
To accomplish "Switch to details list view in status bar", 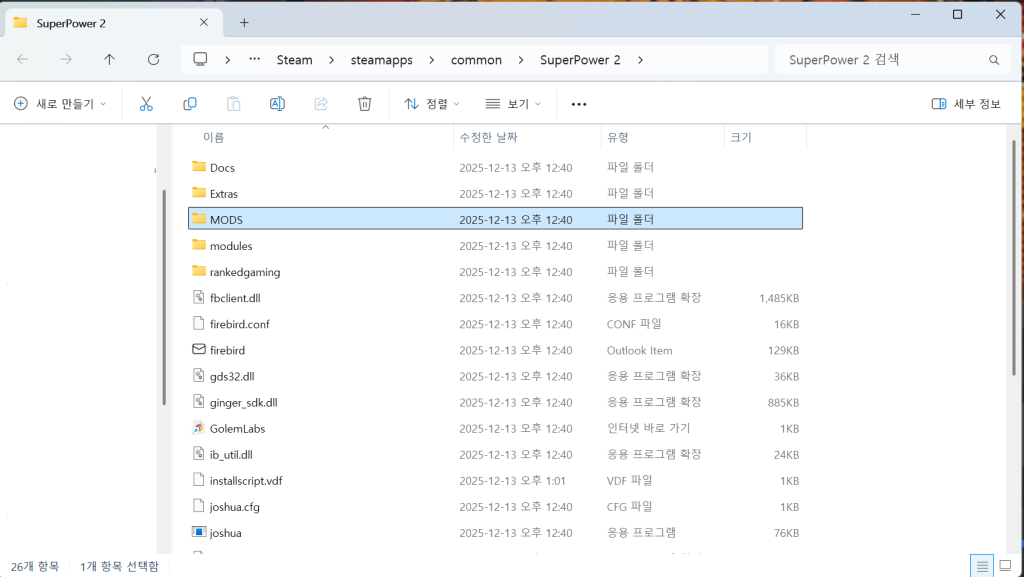I will (x=982, y=566).
